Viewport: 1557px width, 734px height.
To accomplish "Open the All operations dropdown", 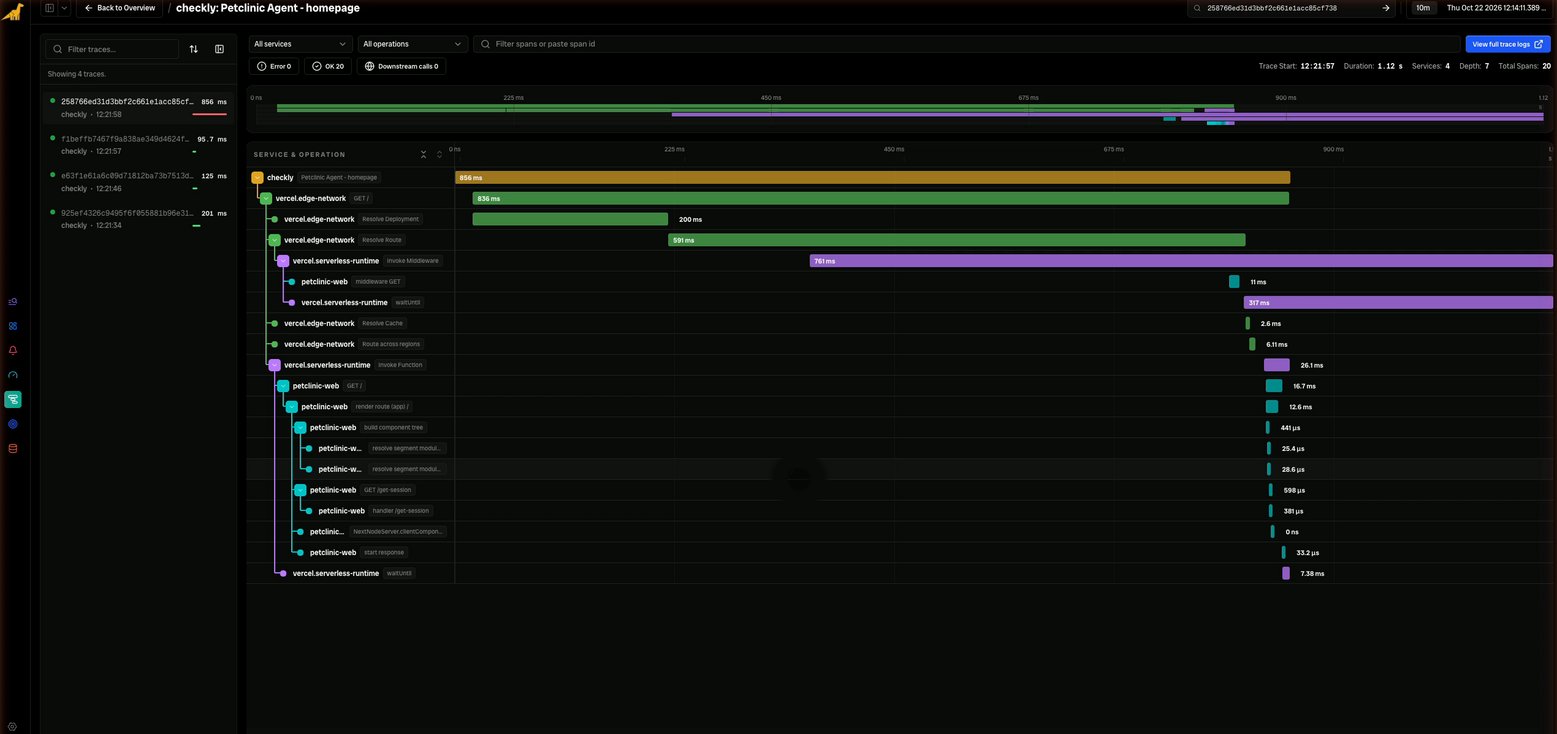I will [x=413, y=44].
